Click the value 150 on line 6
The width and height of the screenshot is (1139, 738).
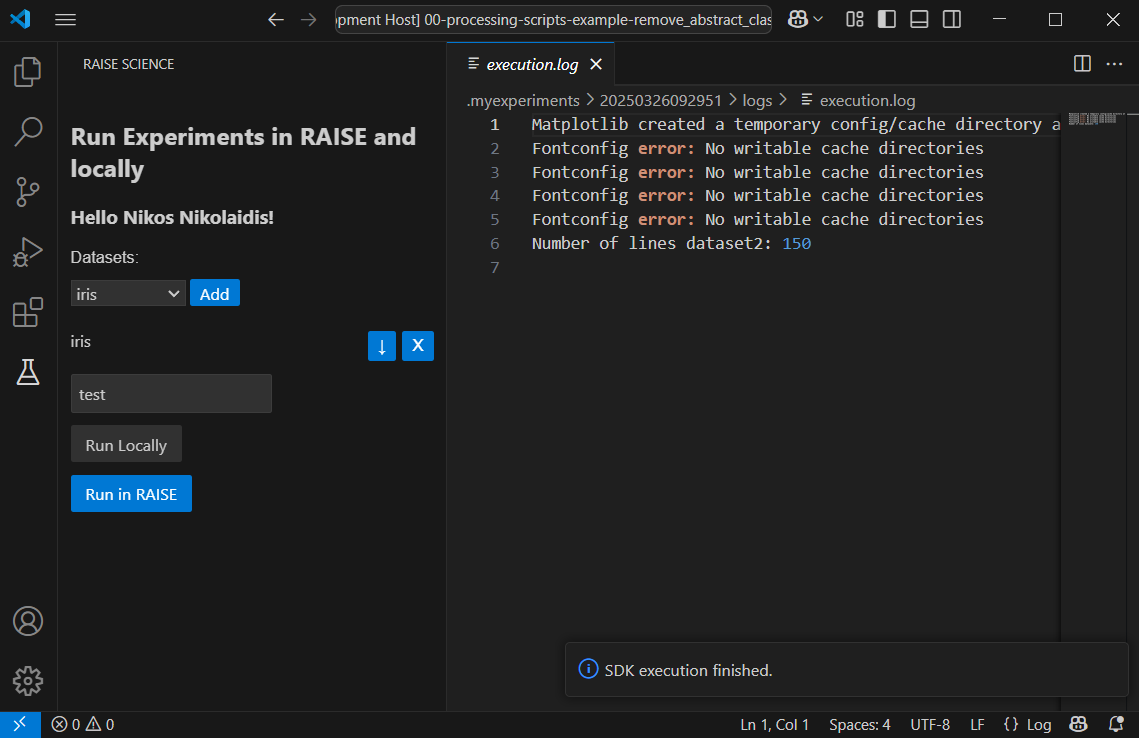(x=797, y=243)
